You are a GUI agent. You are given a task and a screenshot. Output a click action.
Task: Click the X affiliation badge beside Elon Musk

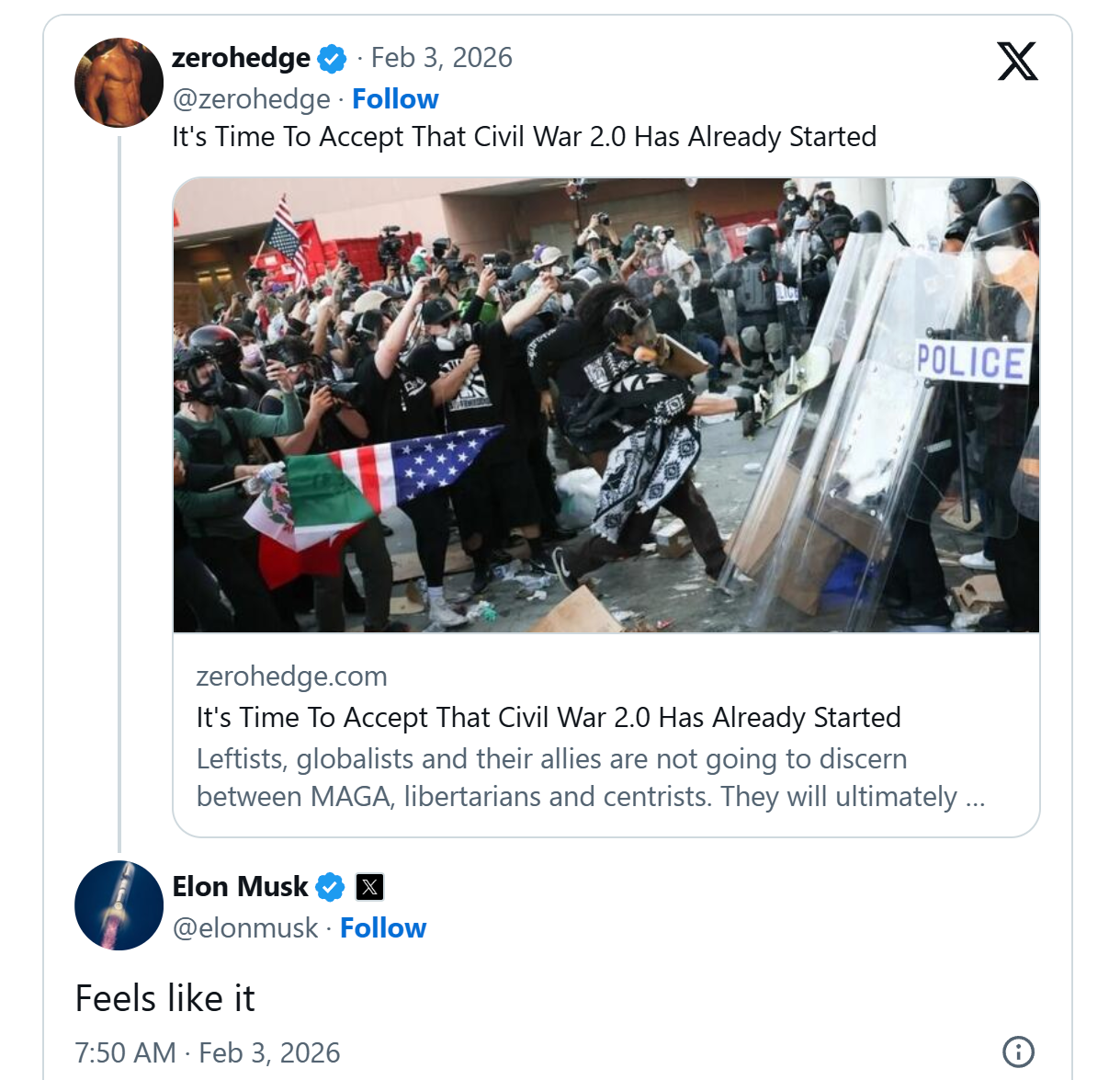[370, 886]
